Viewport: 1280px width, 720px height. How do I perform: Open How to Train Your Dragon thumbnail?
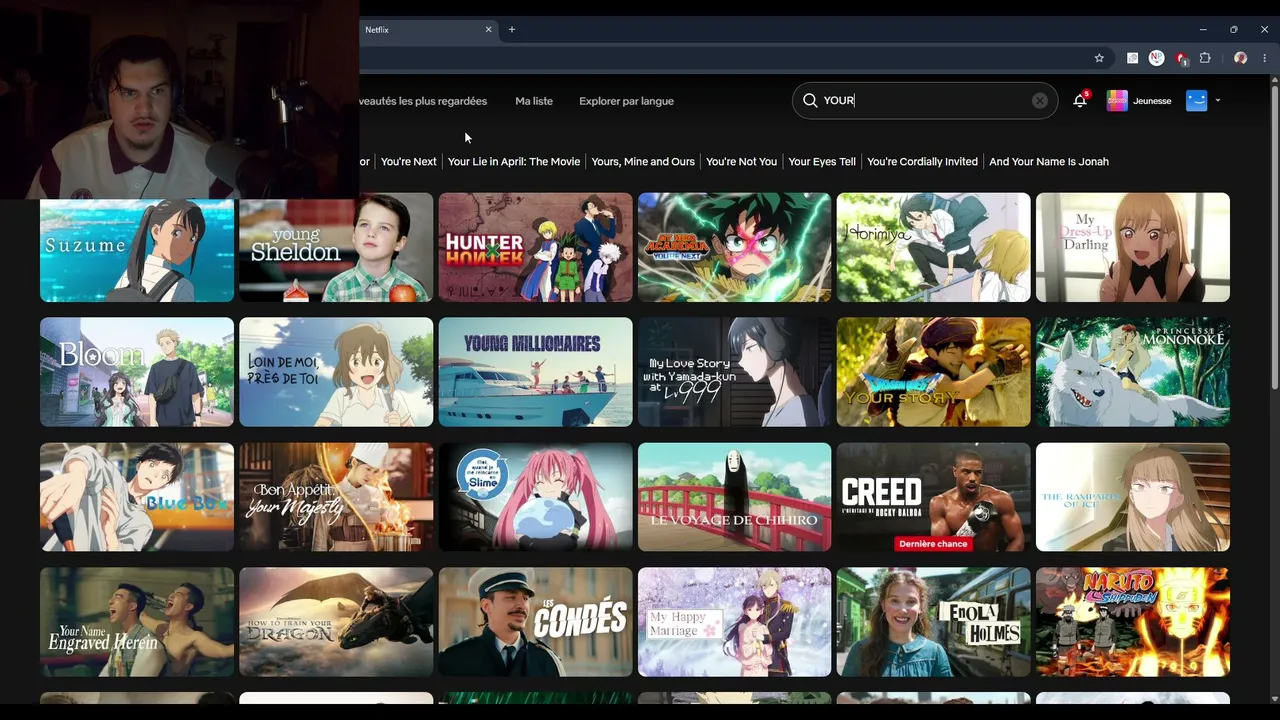336,622
